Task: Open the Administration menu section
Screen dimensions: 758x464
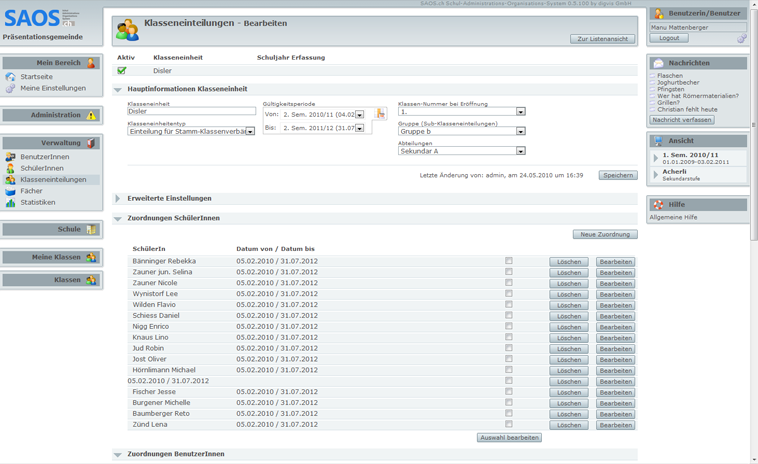Action: tap(52, 115)
